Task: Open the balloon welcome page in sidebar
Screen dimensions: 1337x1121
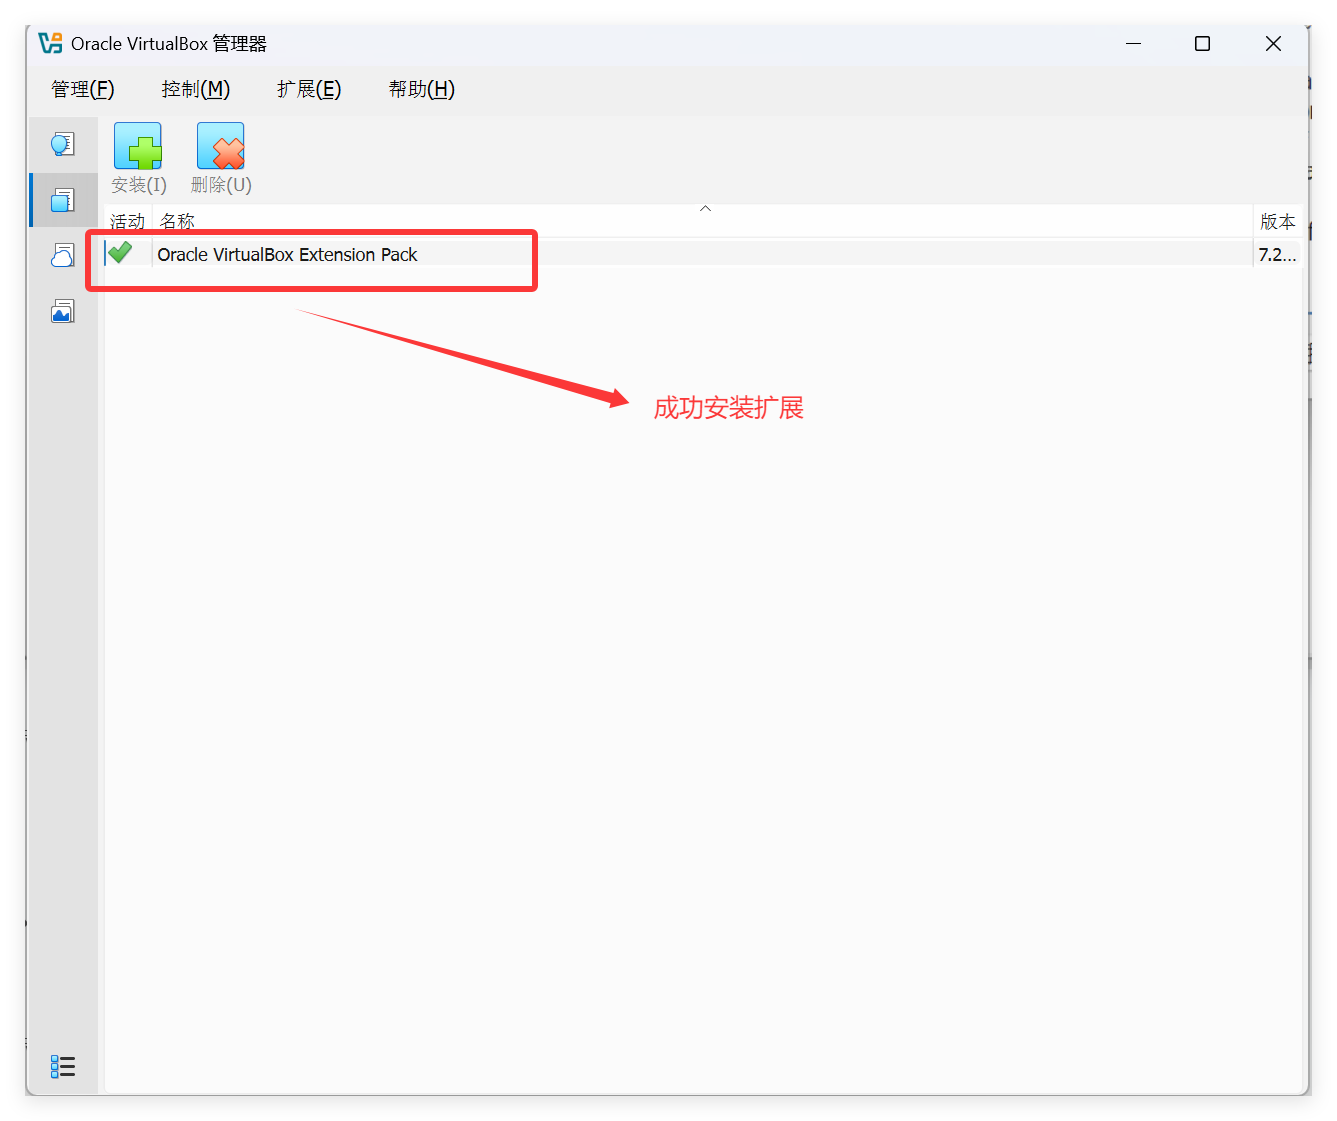Action: coord(63,145)
